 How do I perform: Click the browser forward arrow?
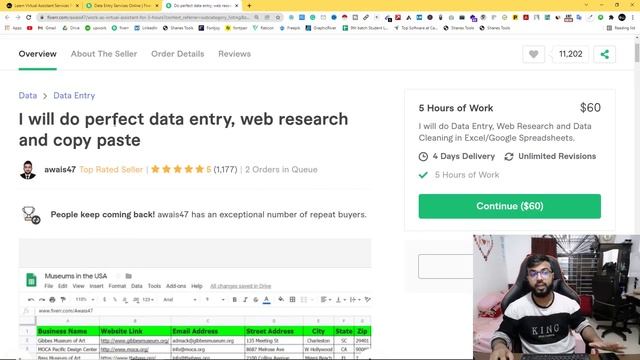tap(18, 18)
